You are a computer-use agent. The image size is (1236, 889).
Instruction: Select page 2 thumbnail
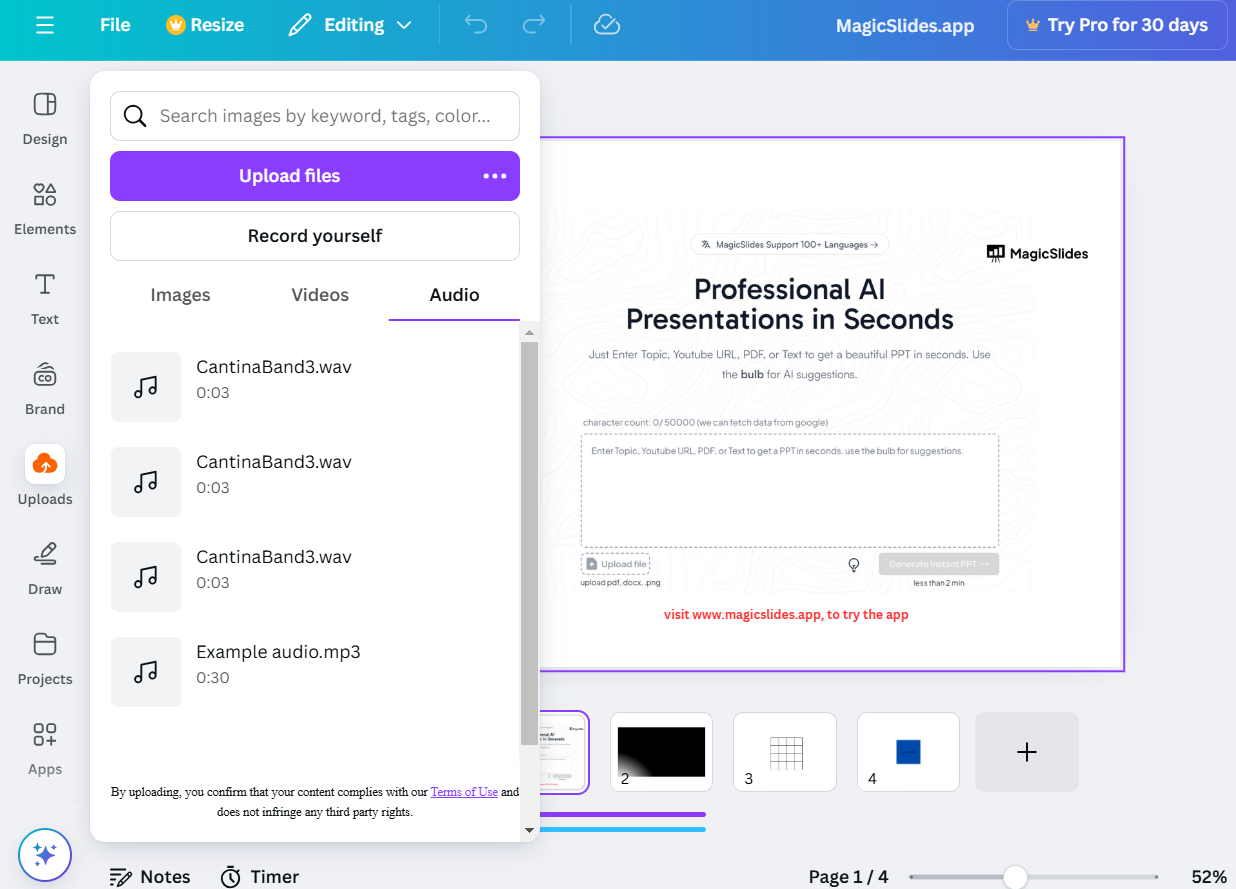661,752
